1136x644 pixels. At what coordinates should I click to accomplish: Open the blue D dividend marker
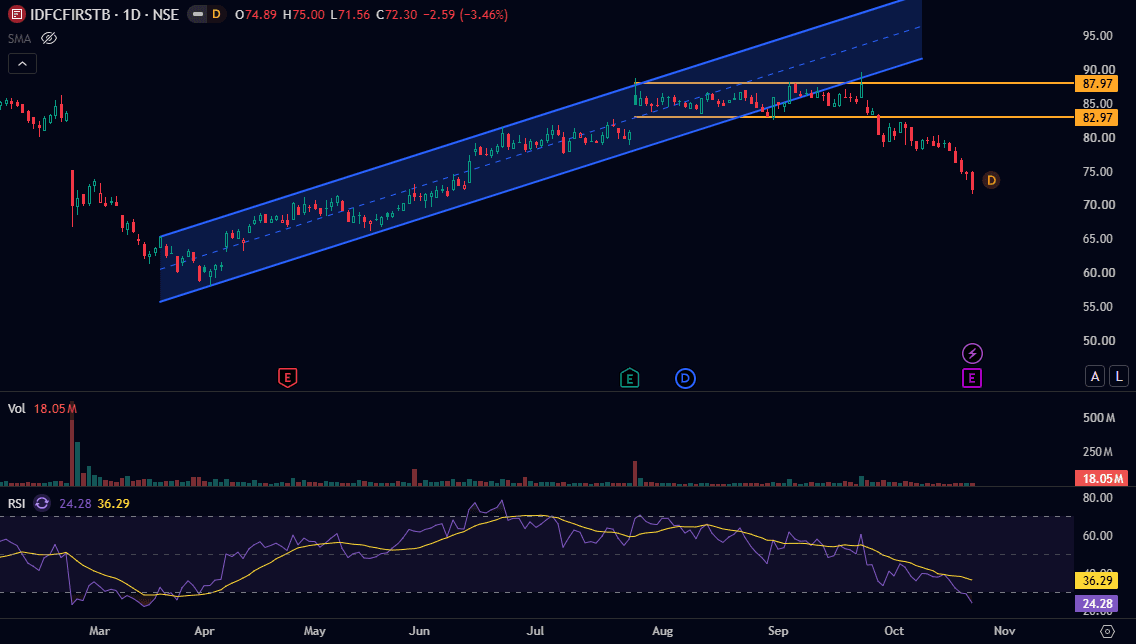point(685,378)
